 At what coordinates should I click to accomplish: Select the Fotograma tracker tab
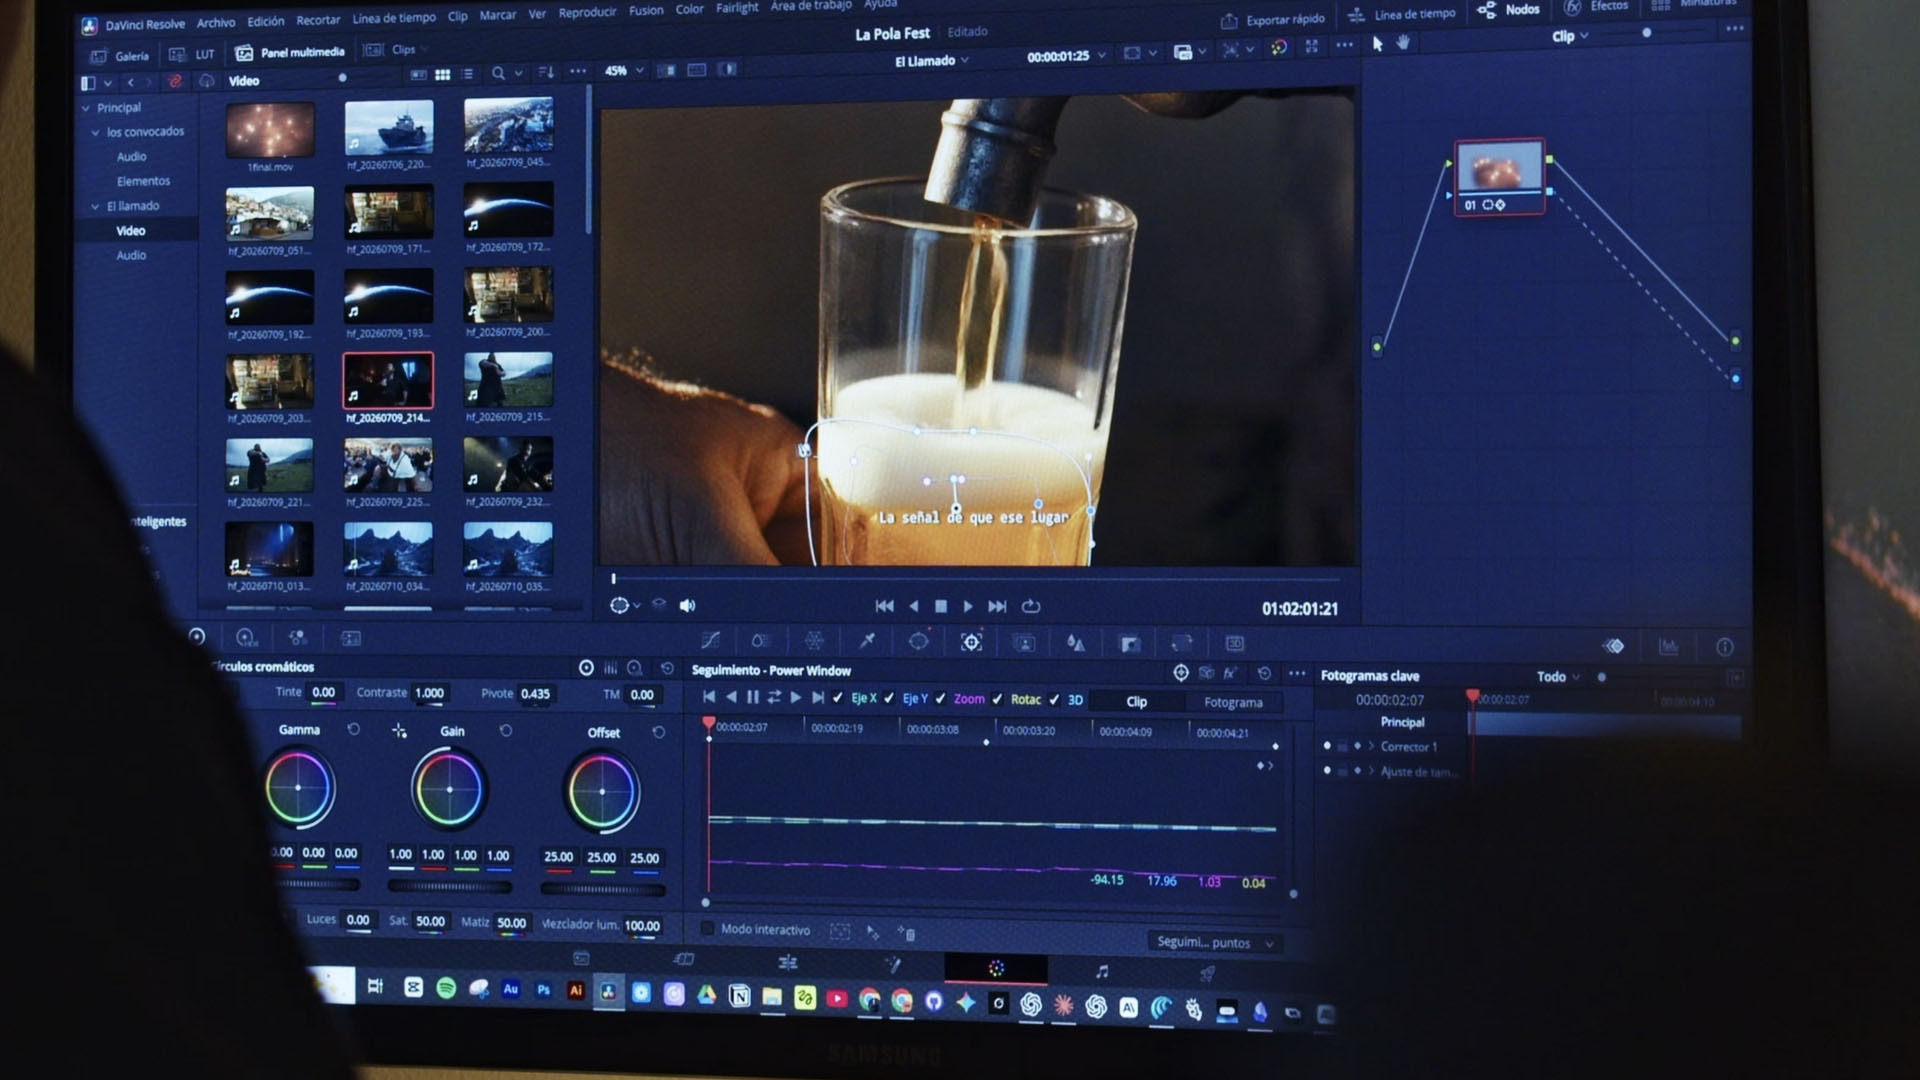click(x=1233, y=702)
